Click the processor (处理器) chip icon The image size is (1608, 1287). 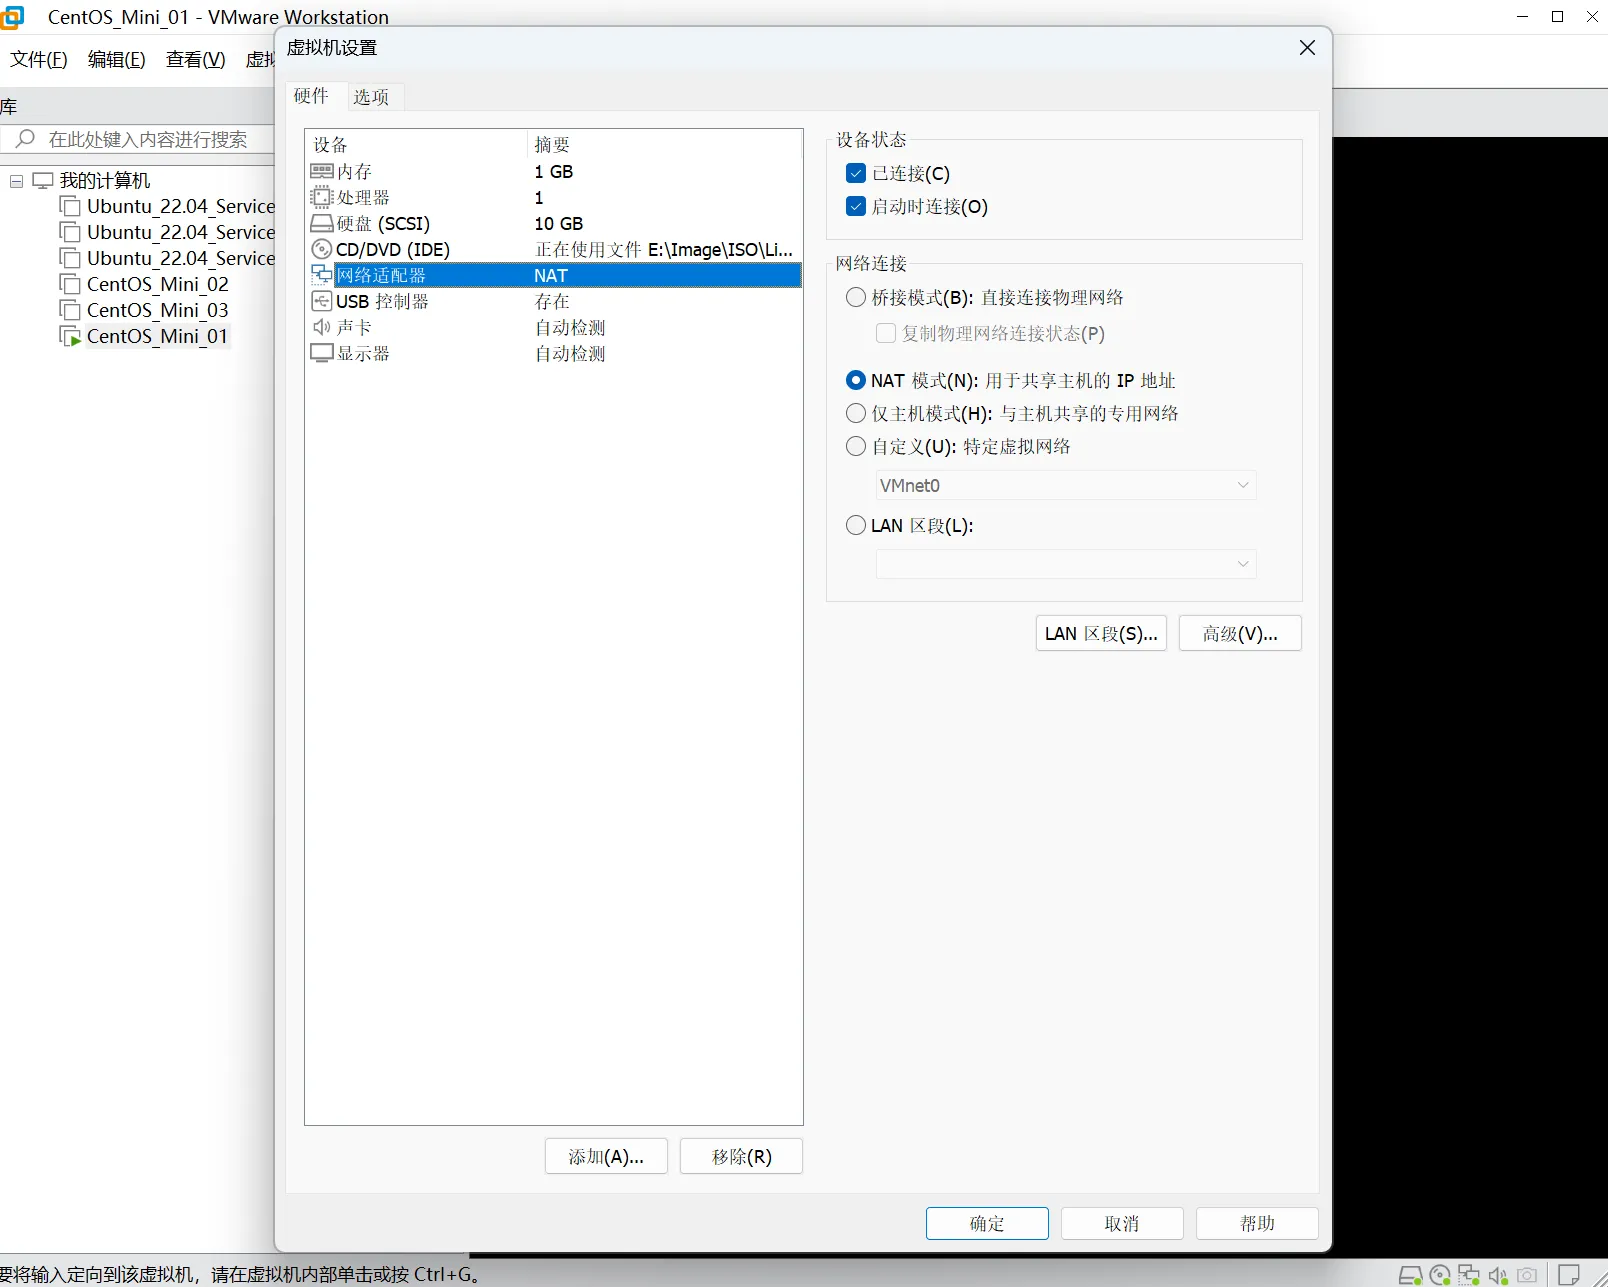[x=322, y=198]
